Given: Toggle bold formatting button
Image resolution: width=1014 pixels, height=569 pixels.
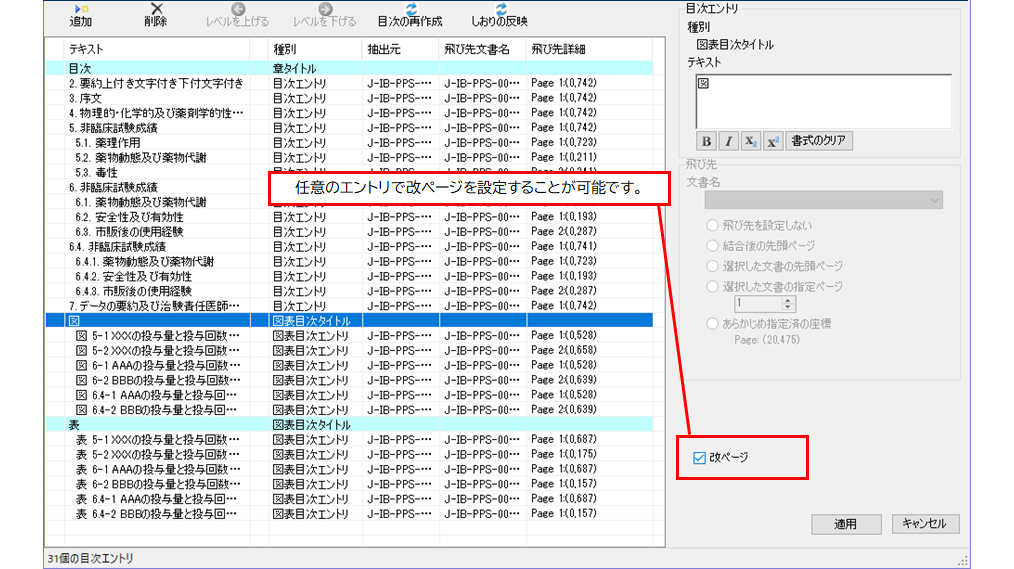Looking at the screenshot, I should click(706, 141).
